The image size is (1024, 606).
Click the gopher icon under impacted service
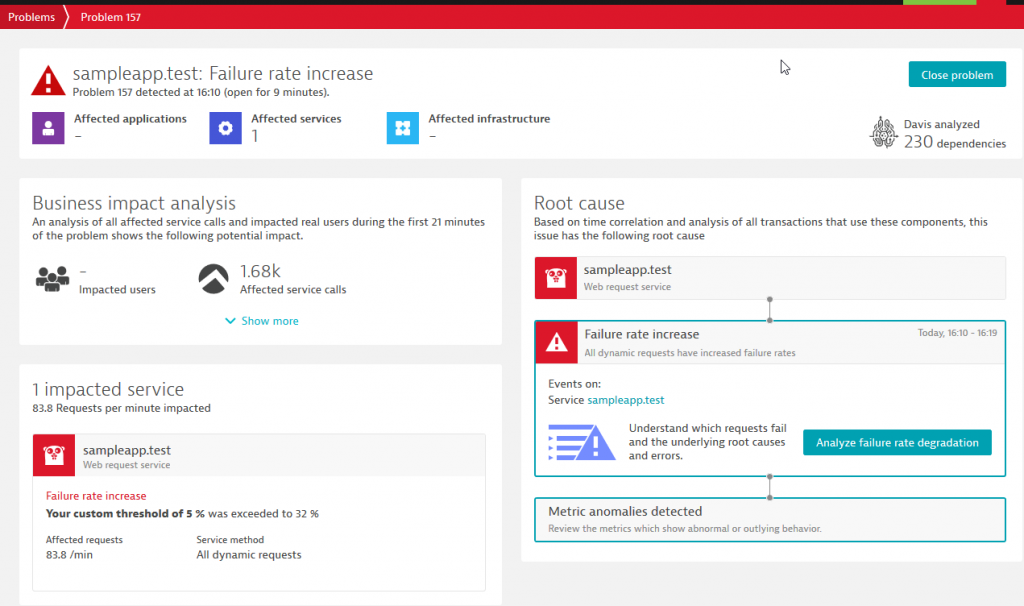pyautogui.click(x=54, y=456)
